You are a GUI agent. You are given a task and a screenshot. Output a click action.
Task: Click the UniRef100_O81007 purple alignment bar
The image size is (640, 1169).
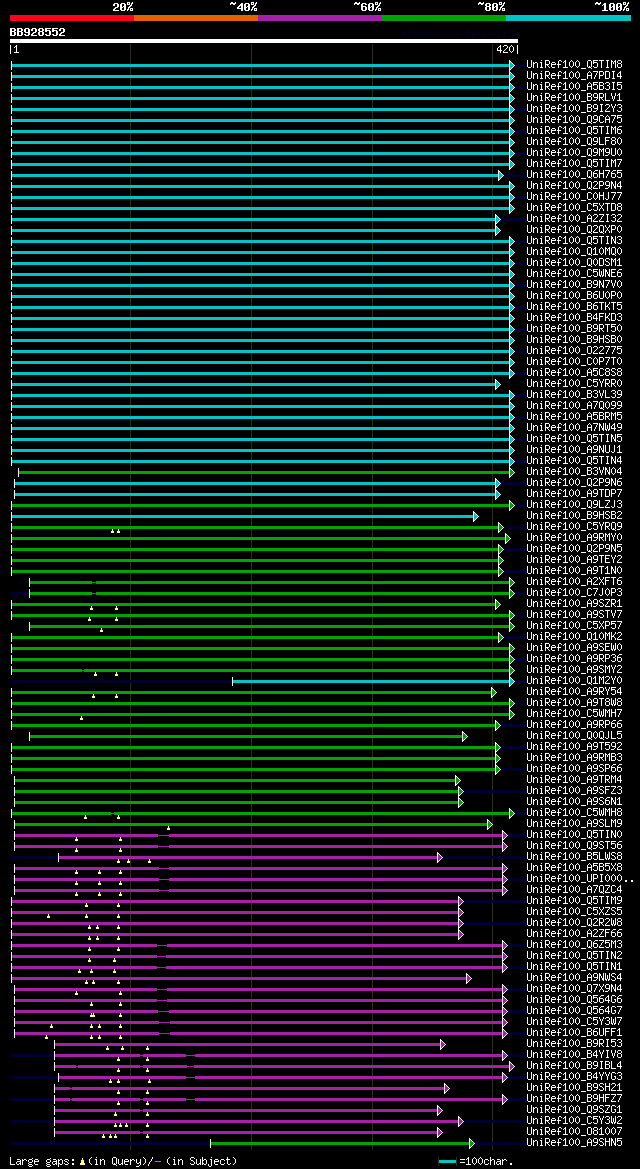coord(247,1132)
